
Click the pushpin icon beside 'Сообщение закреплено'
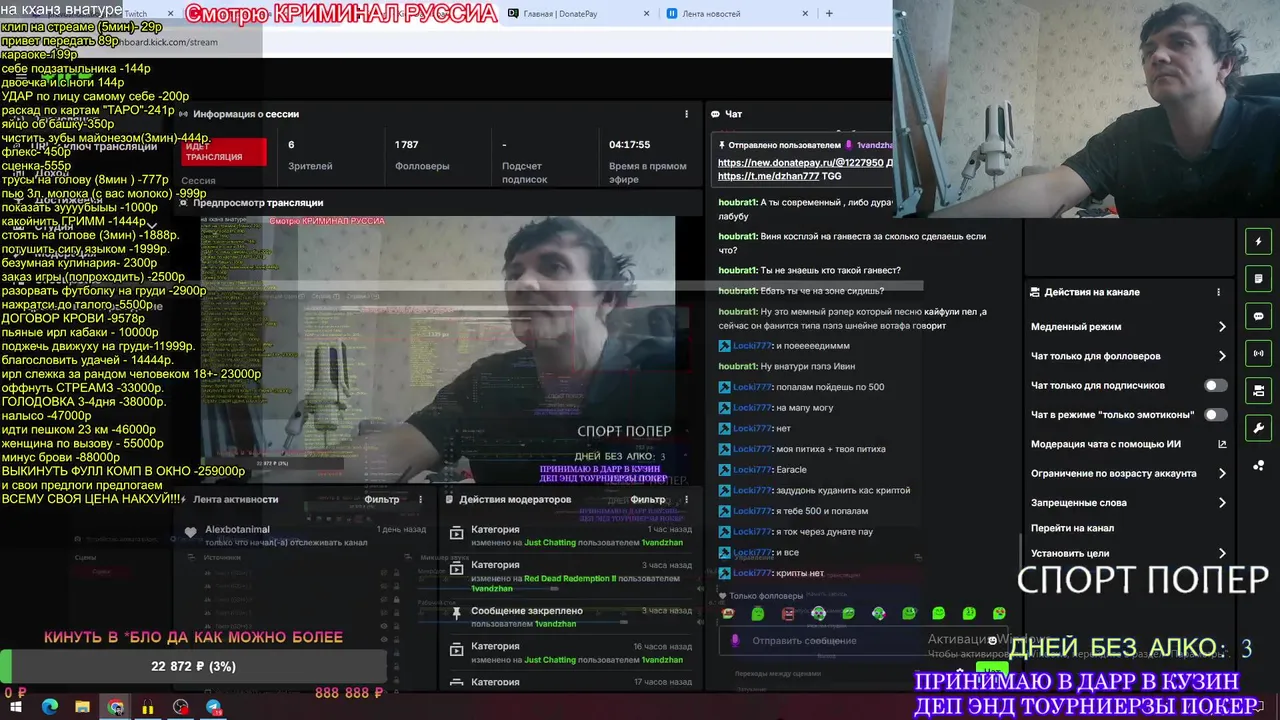(457, 612)
